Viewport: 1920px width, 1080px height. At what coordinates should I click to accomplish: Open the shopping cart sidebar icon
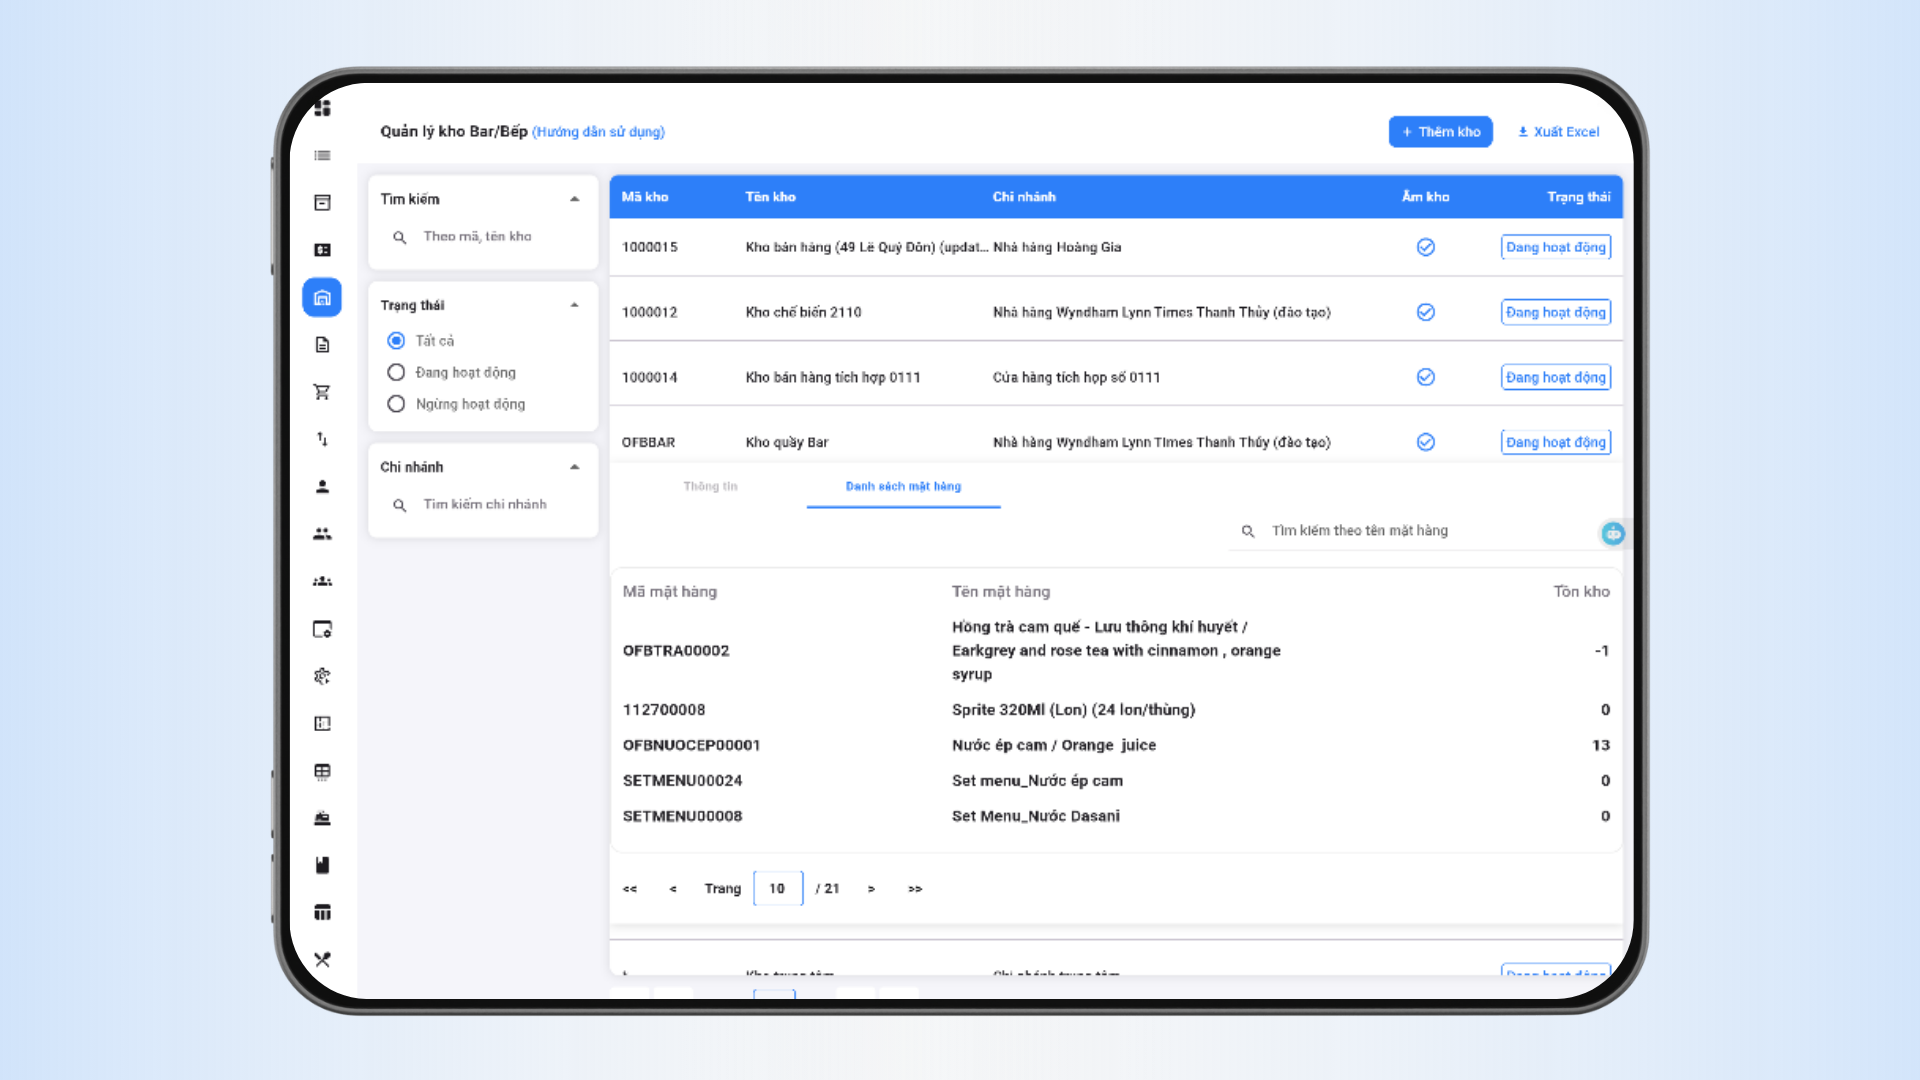click(x=322, y=392)
